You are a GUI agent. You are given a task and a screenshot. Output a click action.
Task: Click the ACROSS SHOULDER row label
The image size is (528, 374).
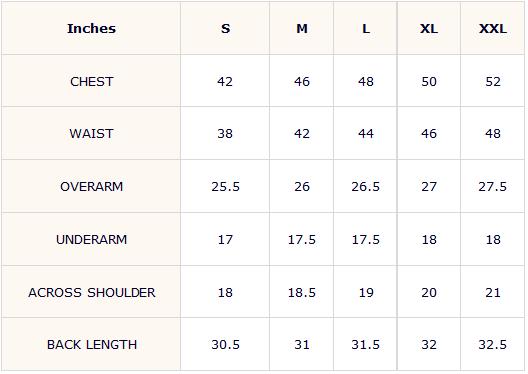(x=91, y=292)
